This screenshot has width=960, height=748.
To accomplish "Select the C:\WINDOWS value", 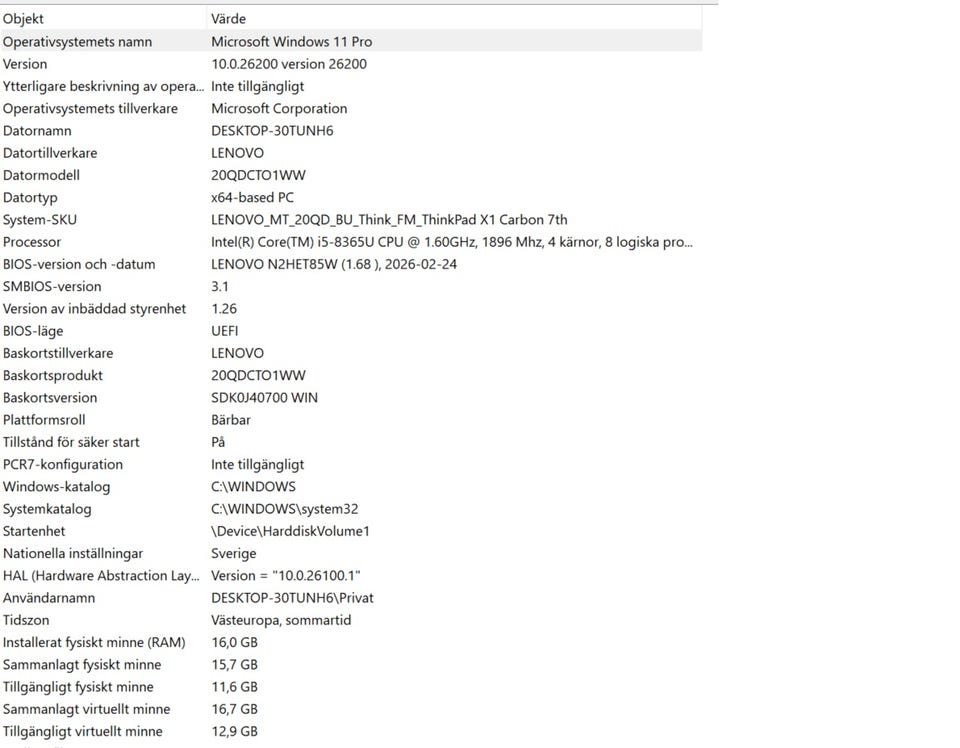I will point(253,487).
